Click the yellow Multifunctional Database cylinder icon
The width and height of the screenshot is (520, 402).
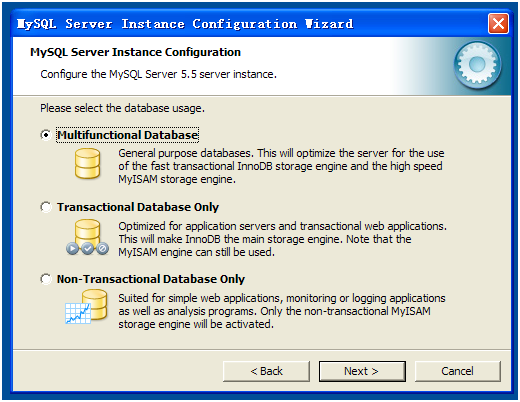(x=87, y=163)
